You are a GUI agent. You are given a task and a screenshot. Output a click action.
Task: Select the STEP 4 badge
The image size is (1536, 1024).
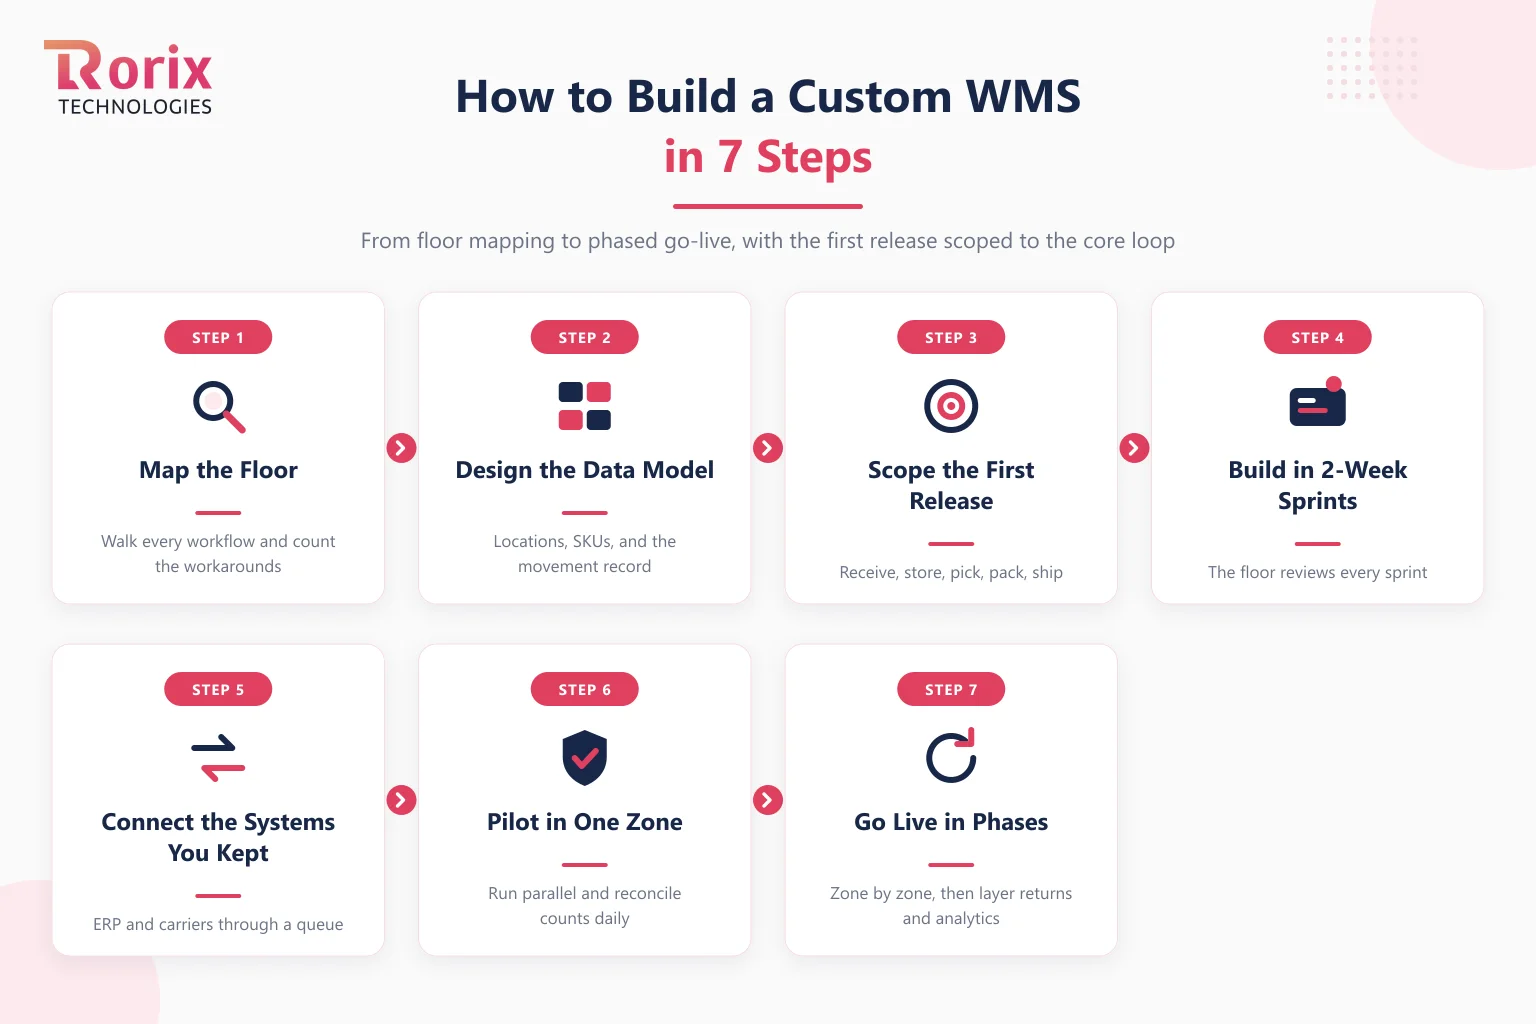tap(1318, 337)
